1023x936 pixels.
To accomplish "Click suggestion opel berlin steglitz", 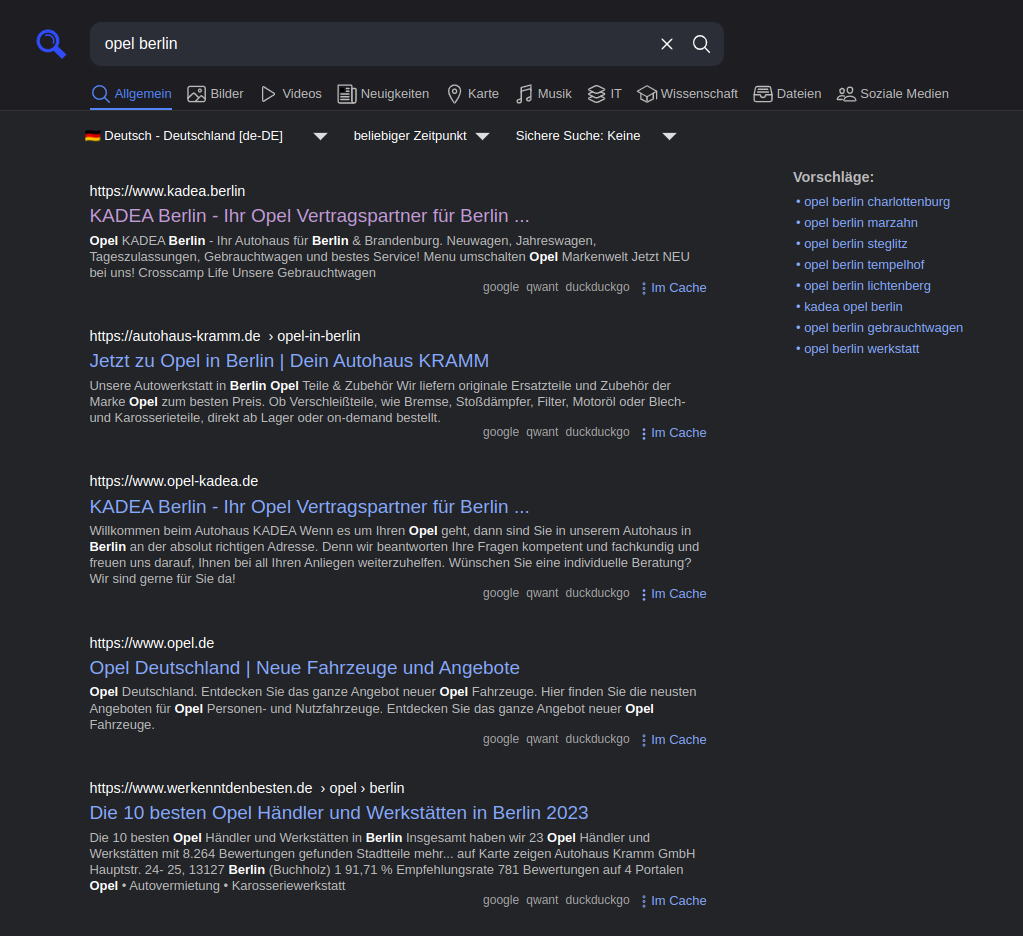I will point(855,244).
